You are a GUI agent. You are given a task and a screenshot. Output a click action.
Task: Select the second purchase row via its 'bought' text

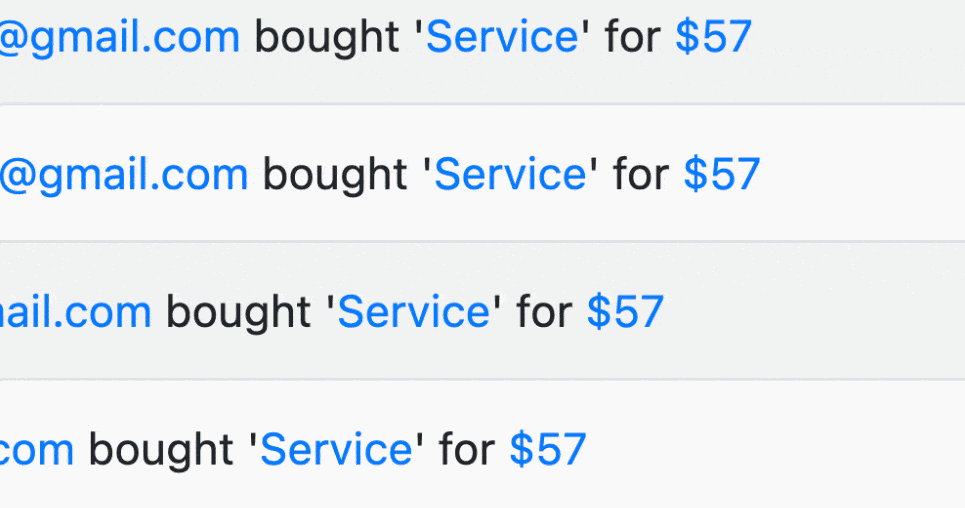click(x=335, y=175)
